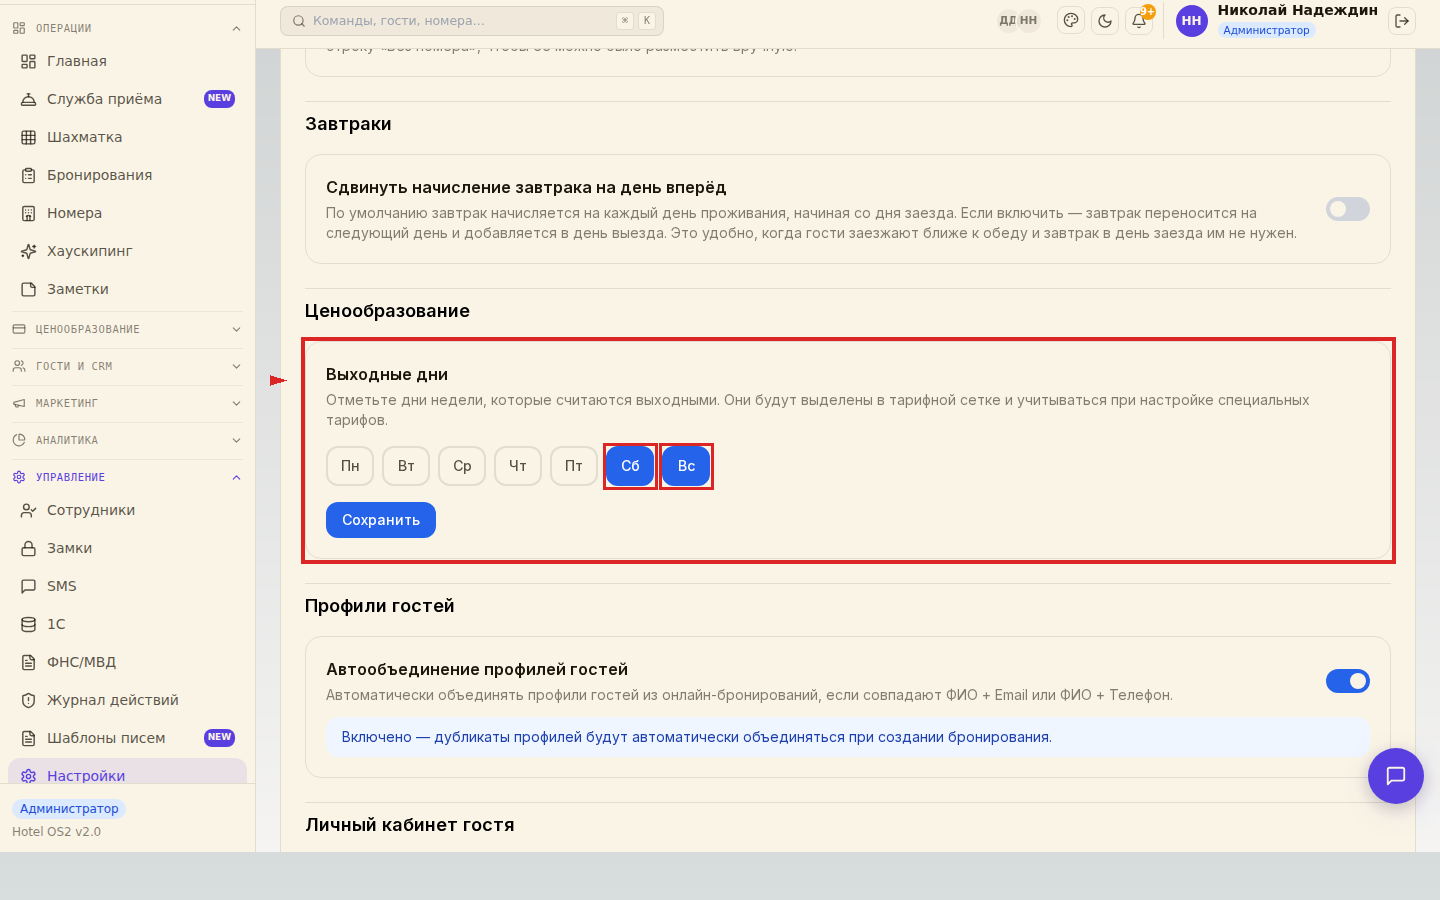Viewport: 1440px width, 900px height.
Task: Collapse the Управление sidebar section
Action: tap(127, 477)
